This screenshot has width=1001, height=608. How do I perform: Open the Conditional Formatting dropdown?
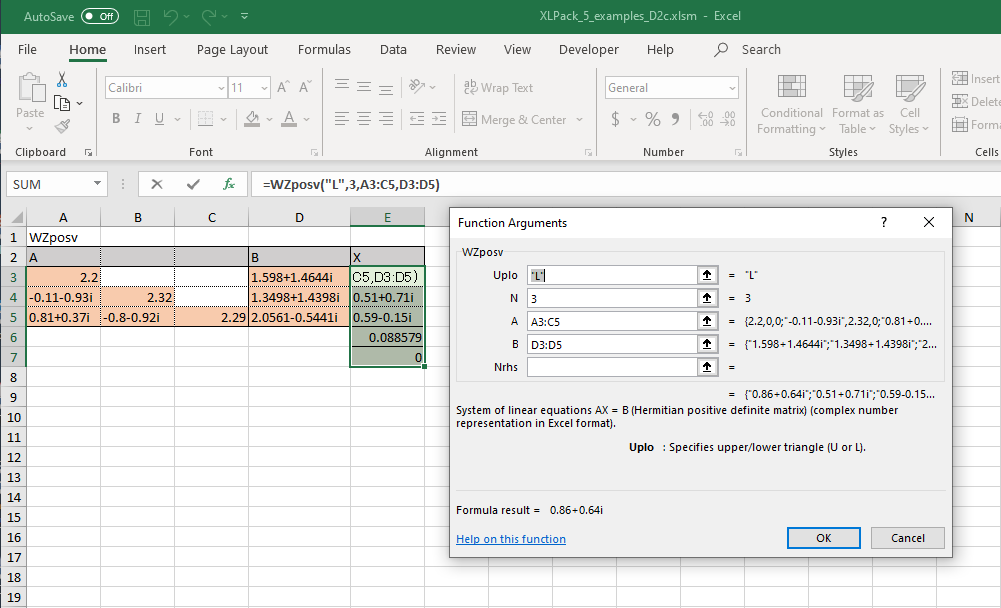[x=792, y=103]
